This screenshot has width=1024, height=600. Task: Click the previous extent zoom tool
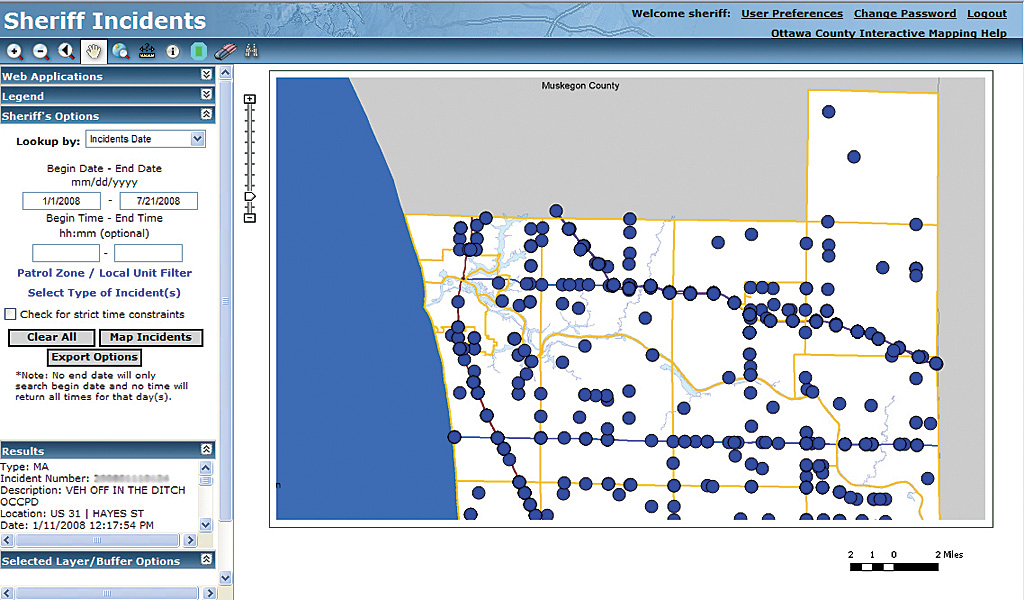(67, 51)
